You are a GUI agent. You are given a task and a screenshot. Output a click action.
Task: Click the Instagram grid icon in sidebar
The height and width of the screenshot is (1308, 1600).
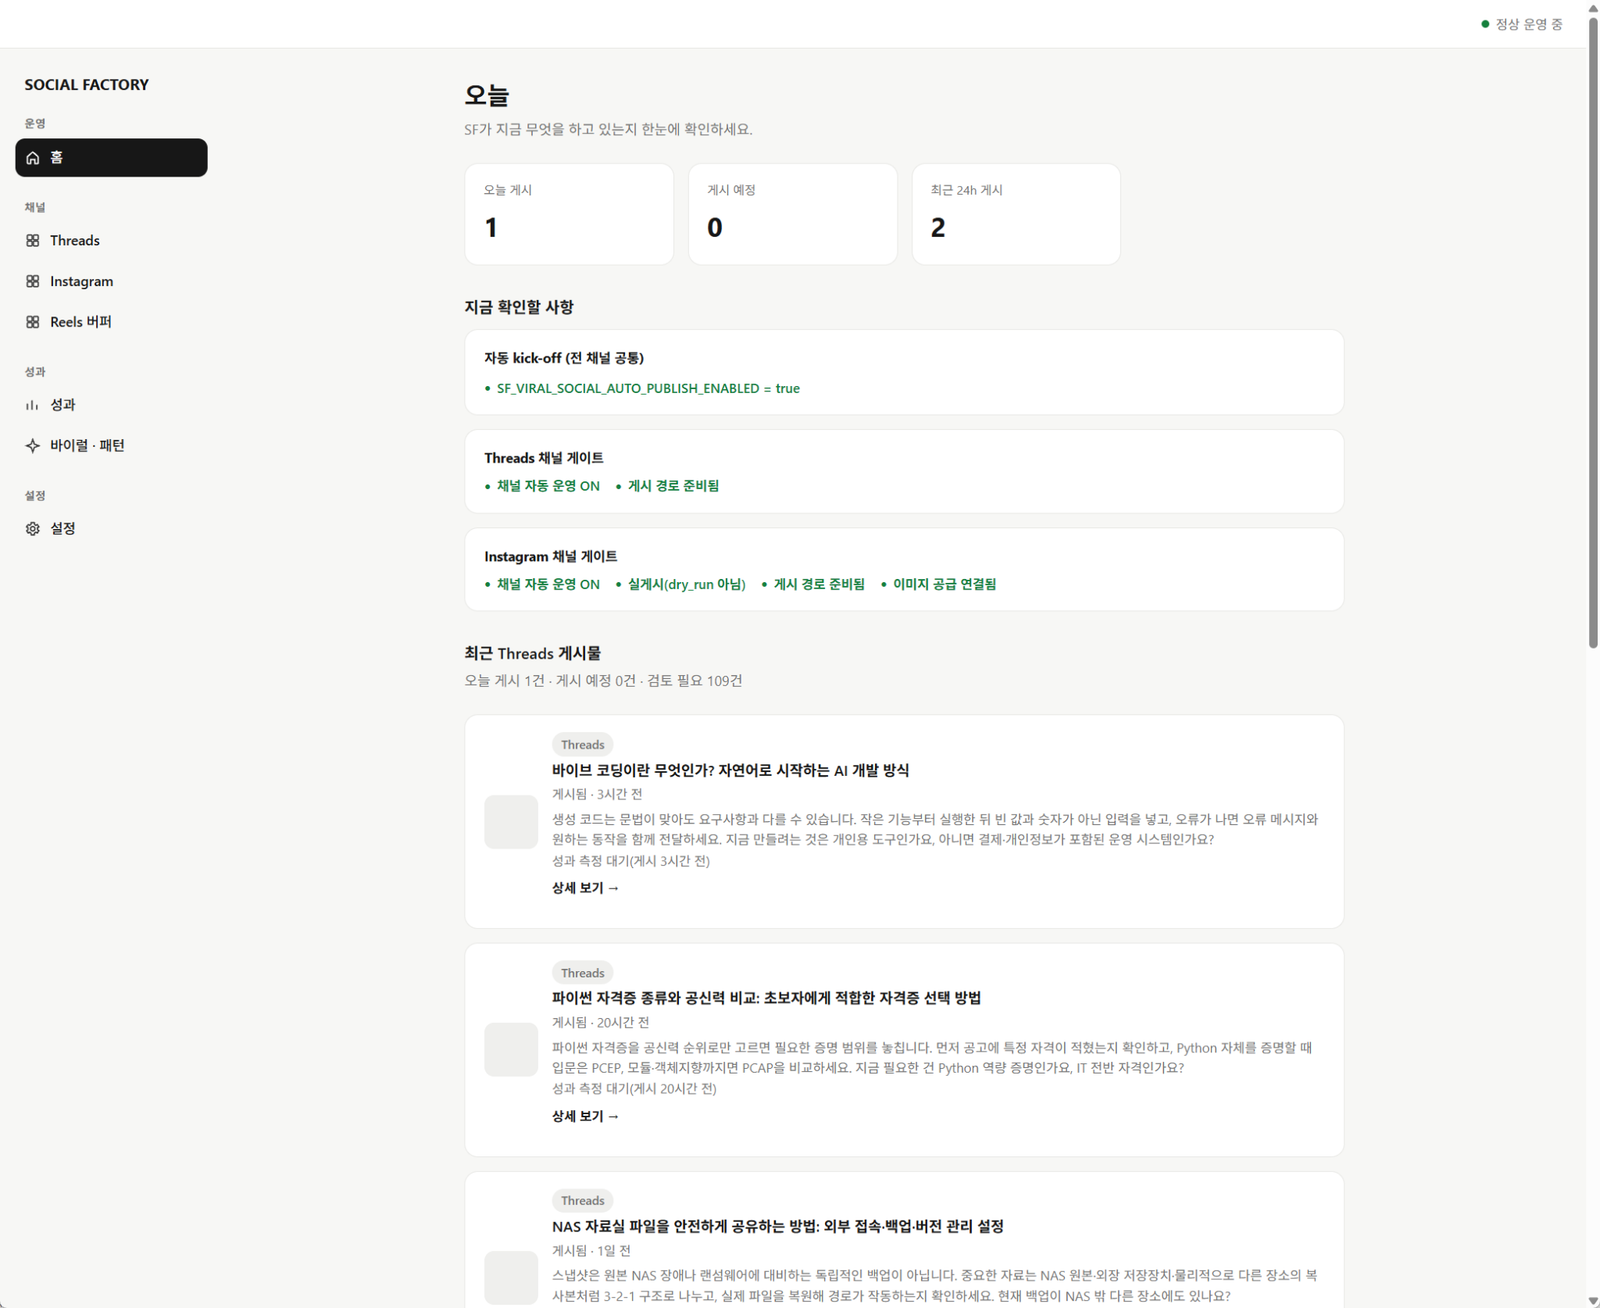pyautogui.click(x=33, y=282)
